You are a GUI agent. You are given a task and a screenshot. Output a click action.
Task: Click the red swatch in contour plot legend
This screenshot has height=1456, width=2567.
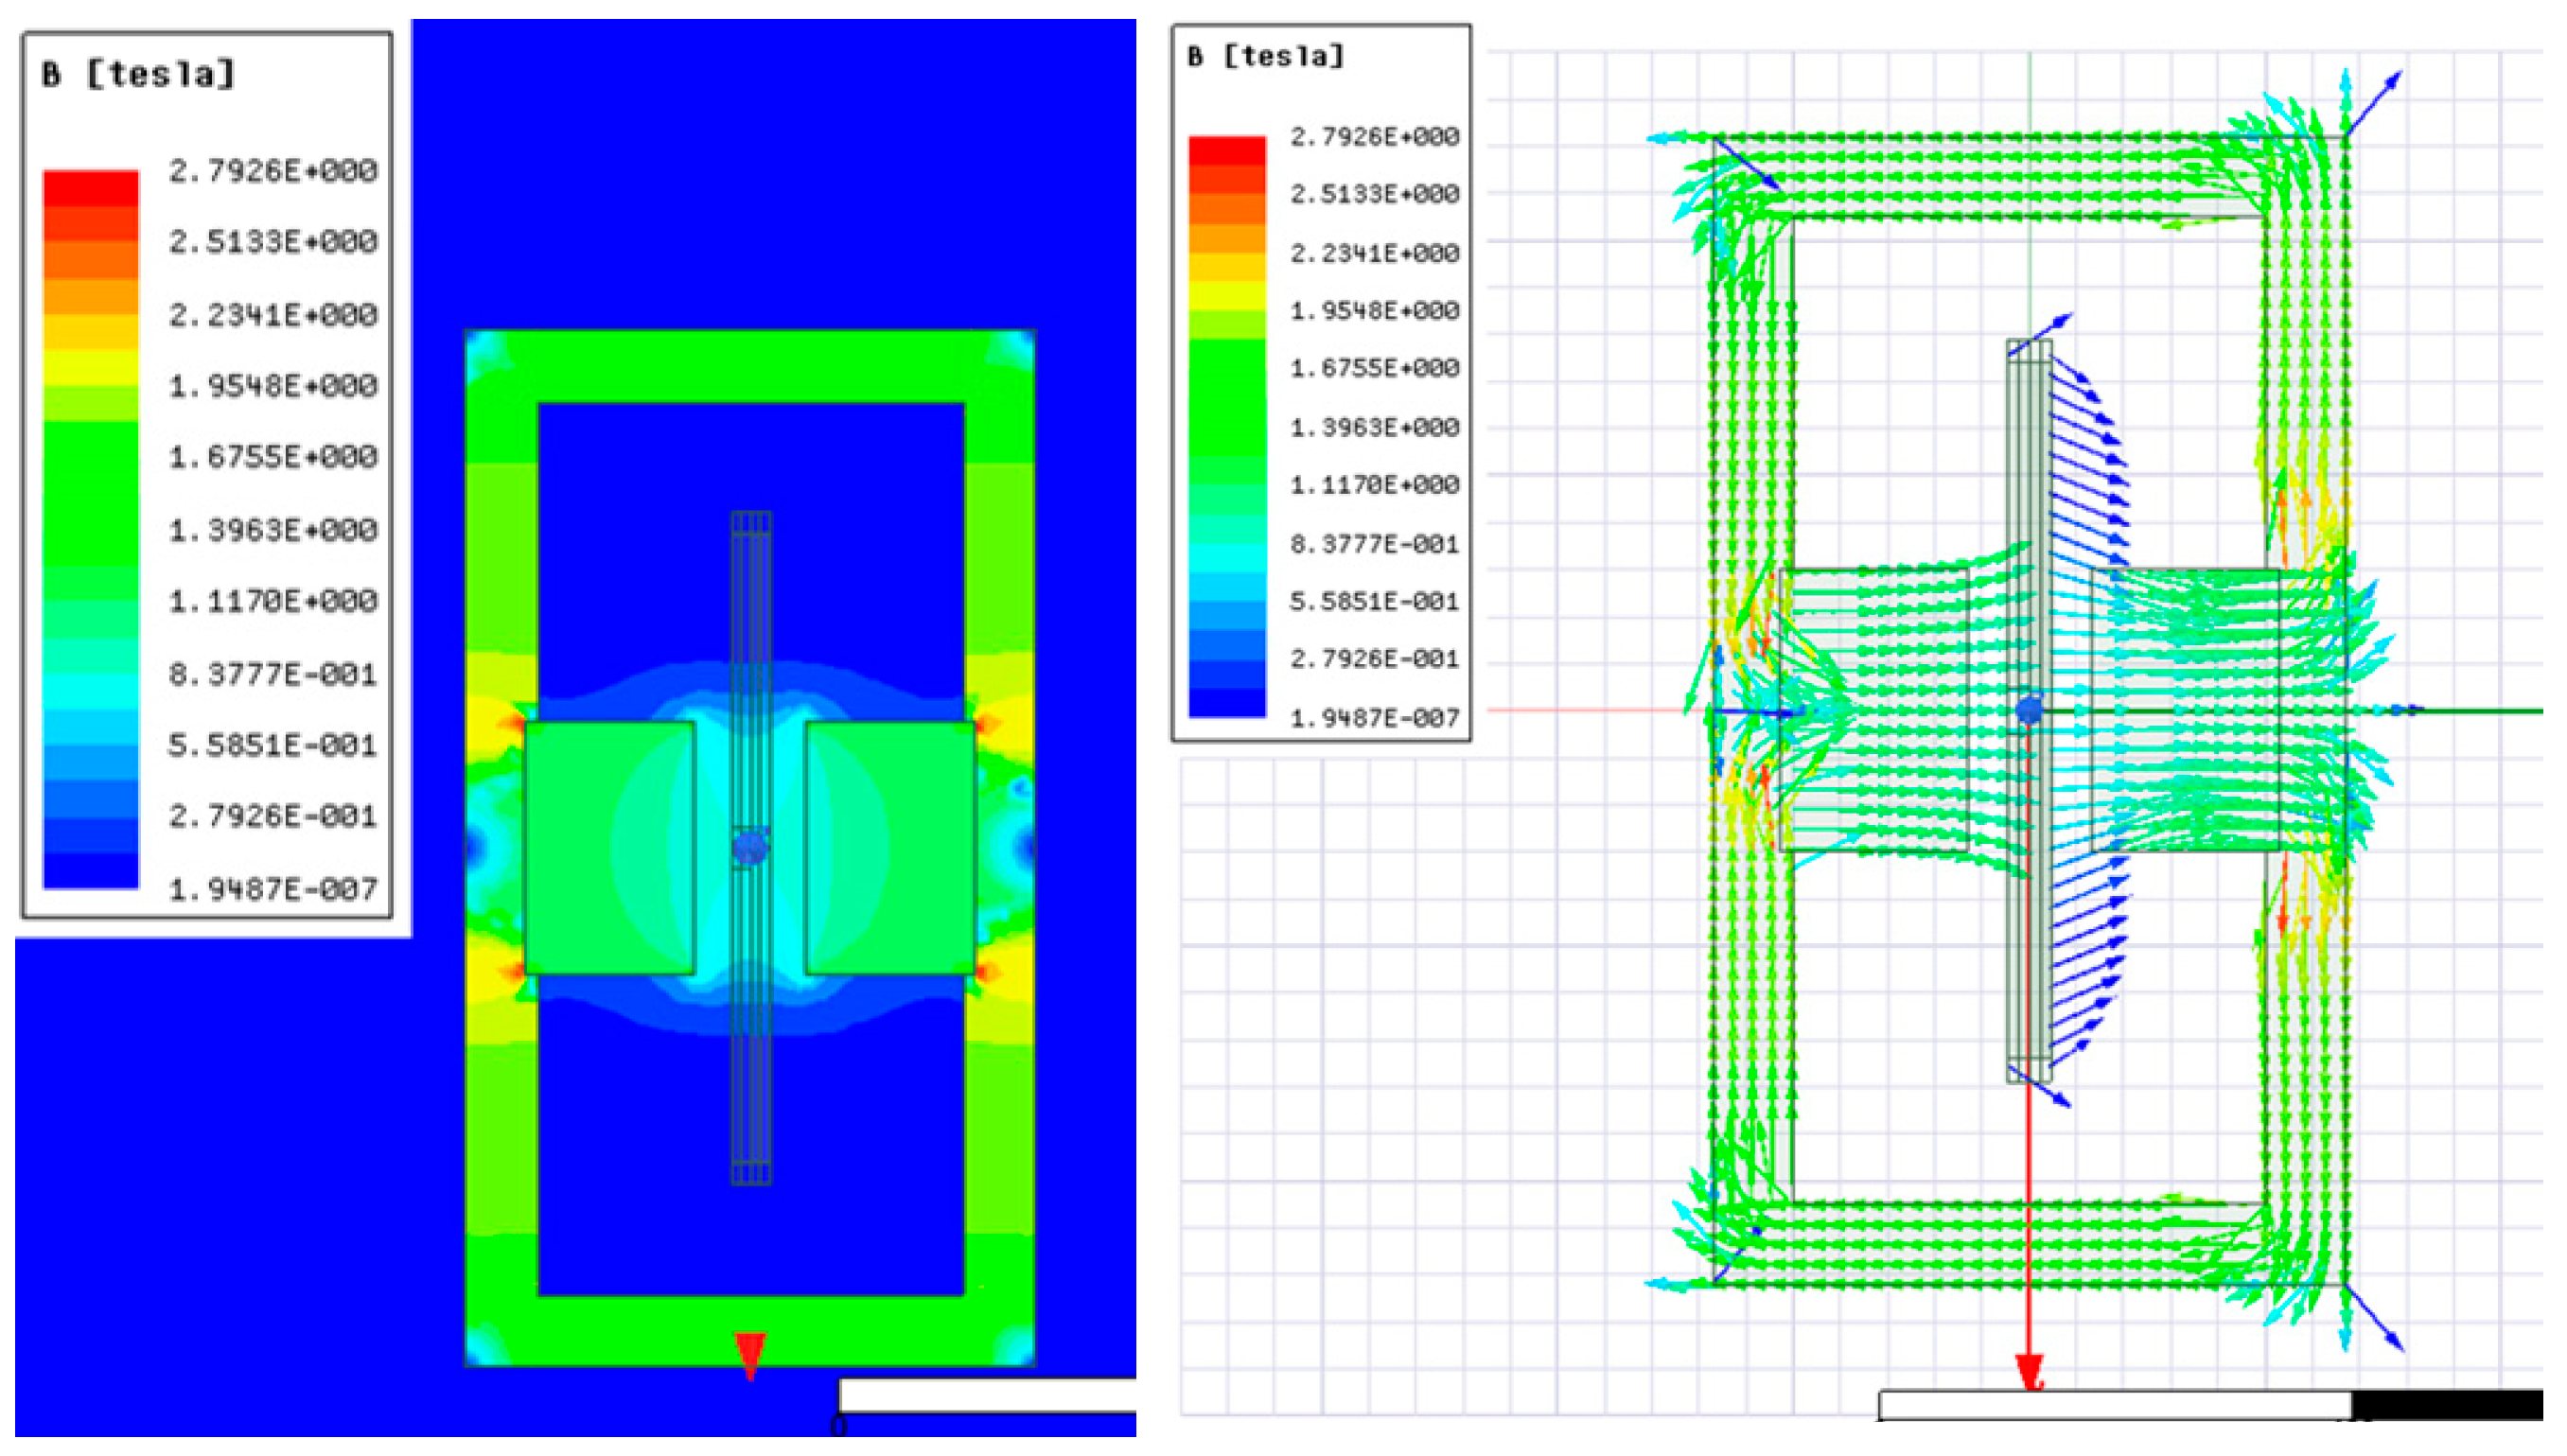point(90,188)
